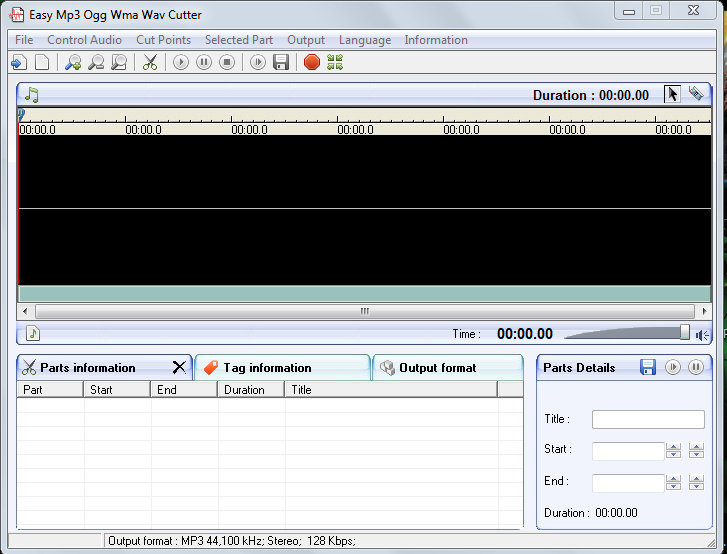
Task: Select the arrow cursor tool
Action: [x=672, y=94]
